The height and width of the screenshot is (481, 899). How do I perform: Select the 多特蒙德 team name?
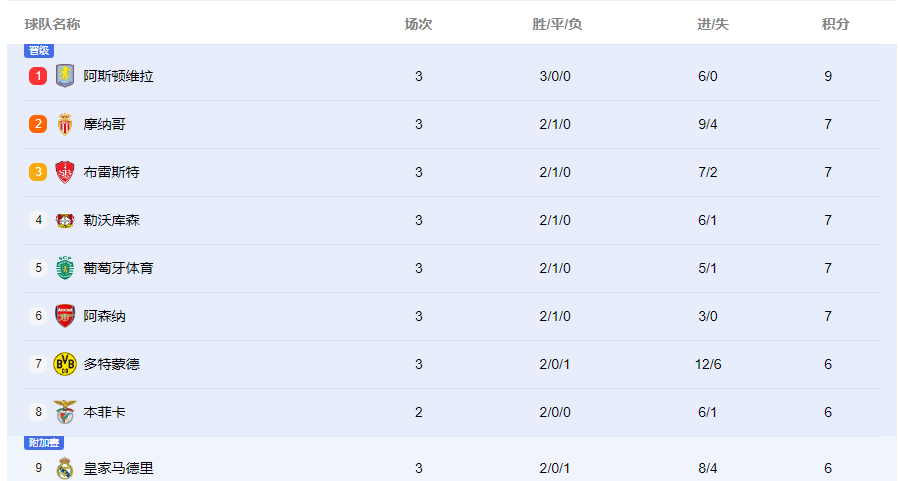pyautogui.click(x=112, y=364)
